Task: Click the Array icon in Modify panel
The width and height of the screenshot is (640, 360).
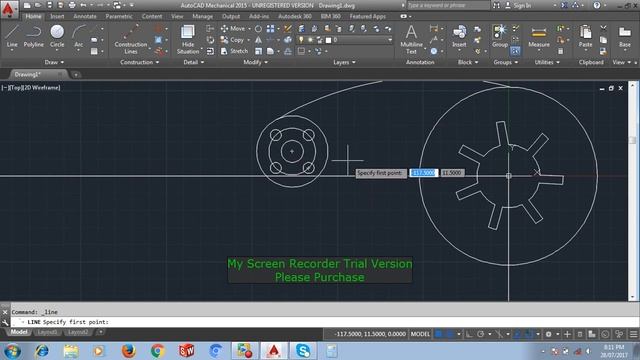Action: point(270,29)
